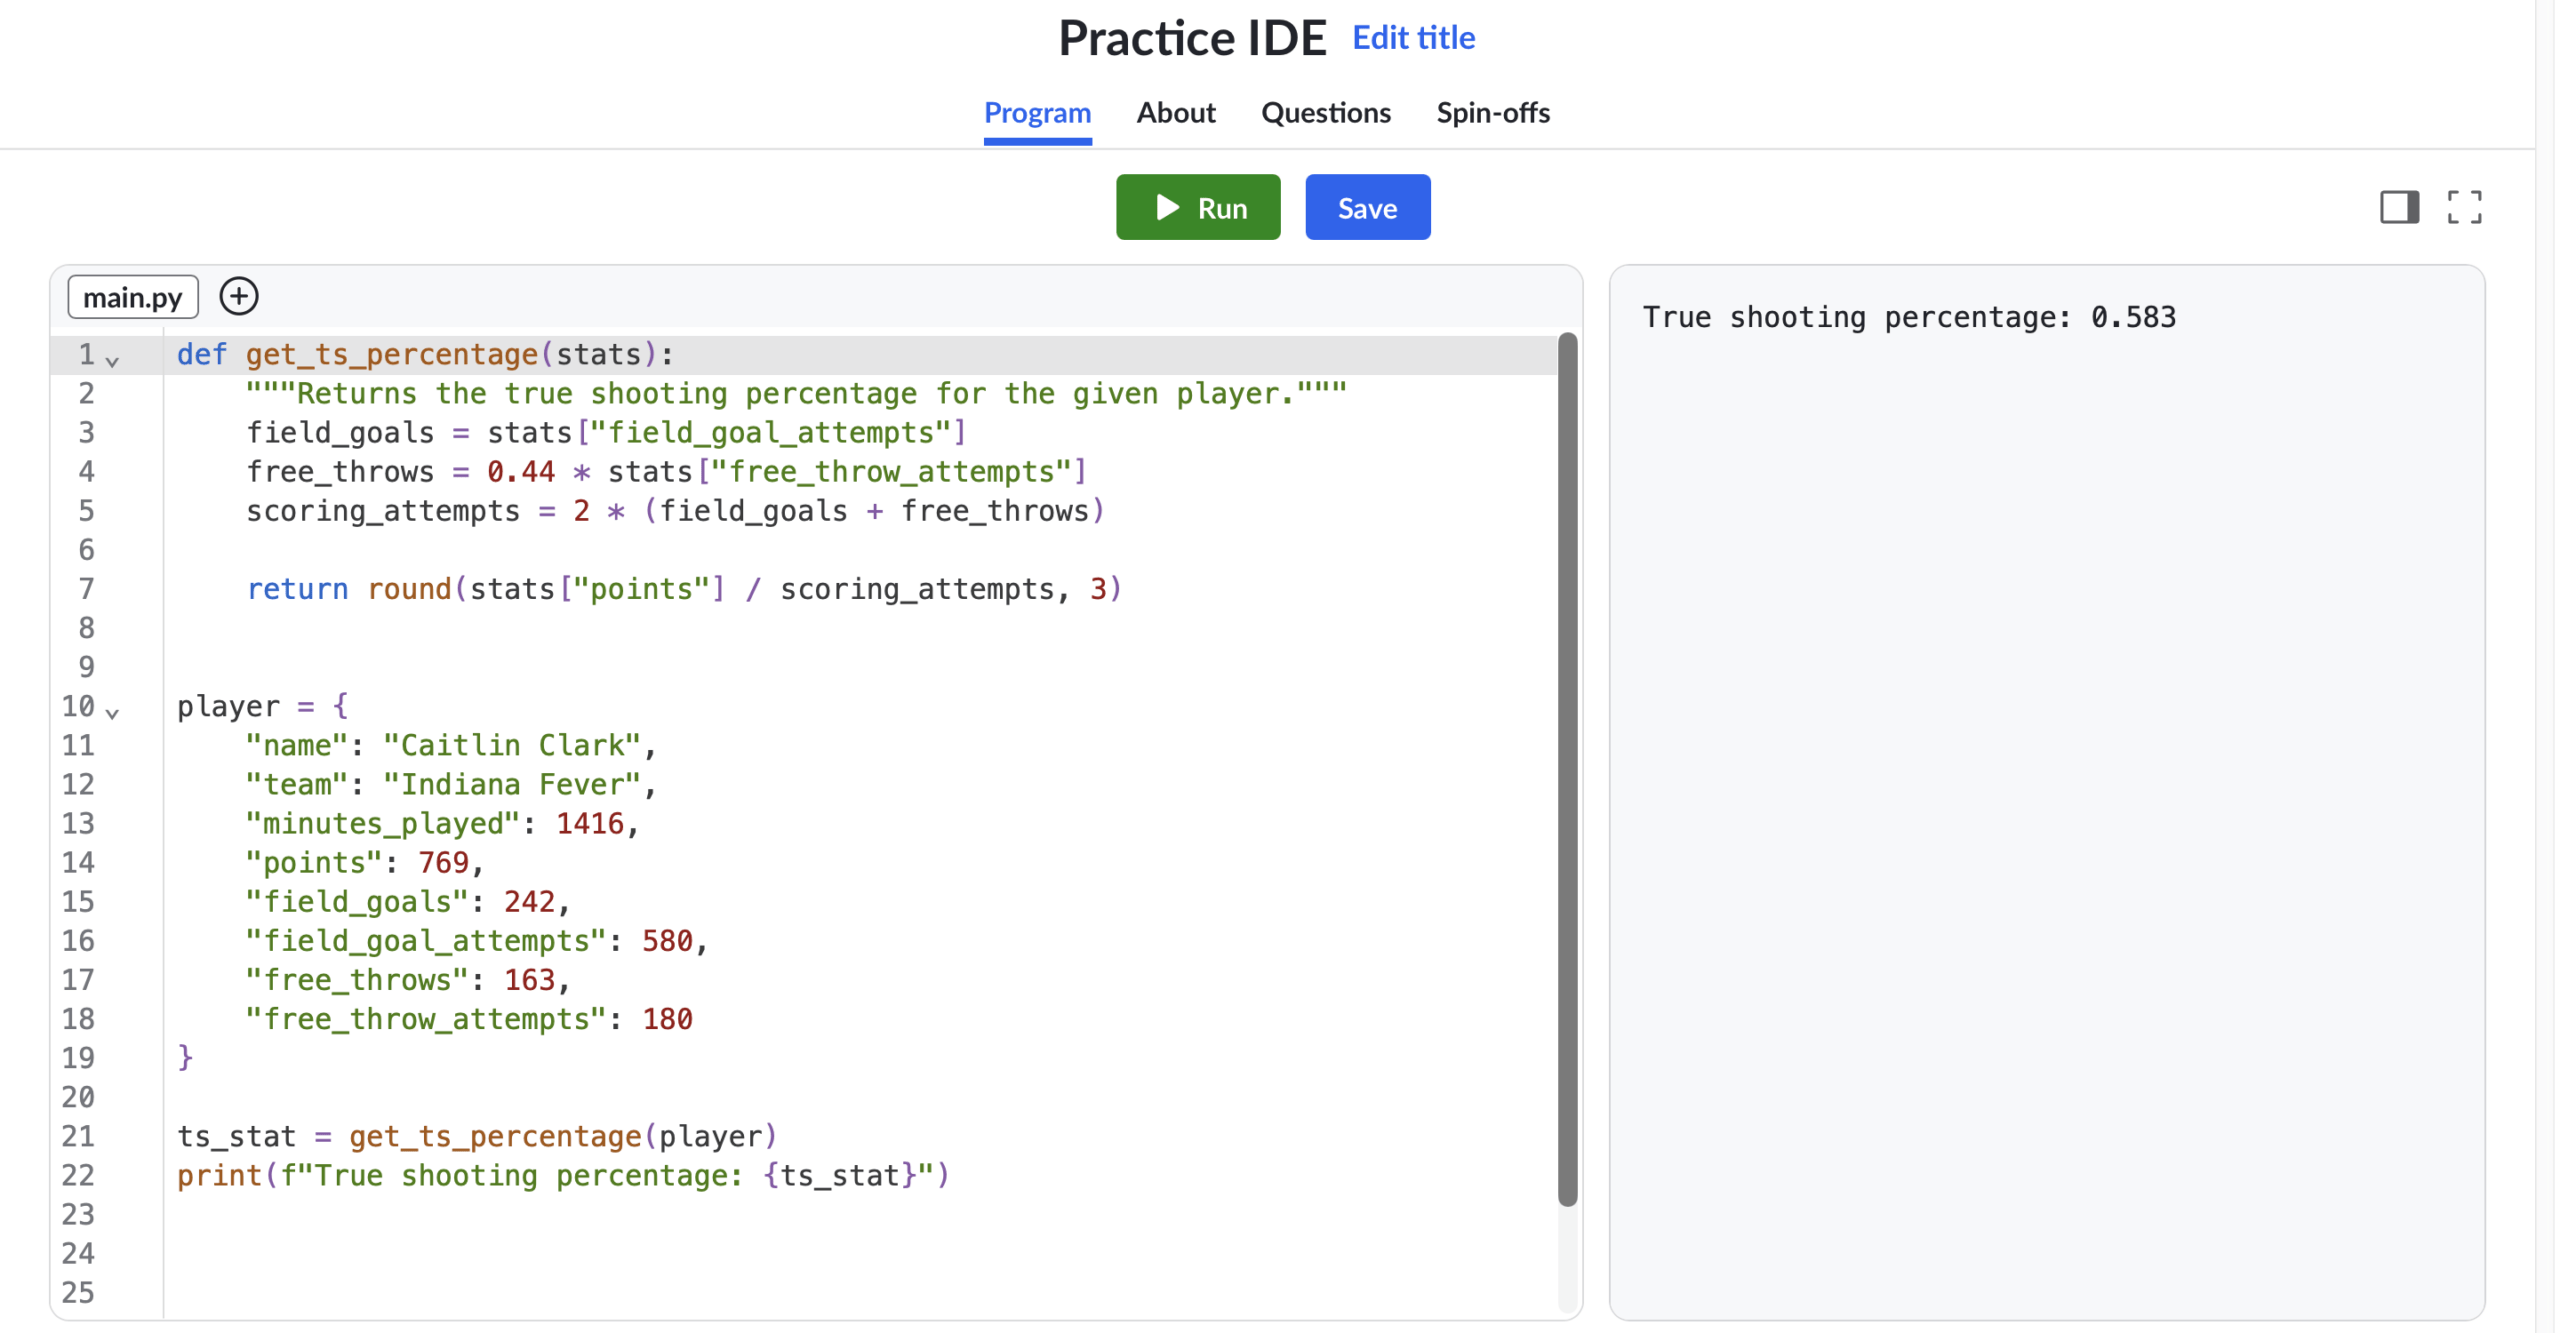Image resolution: width=2560 pixels, height=1333 pixels.
Task: Open the About tab
Action: pos(1178,113)
